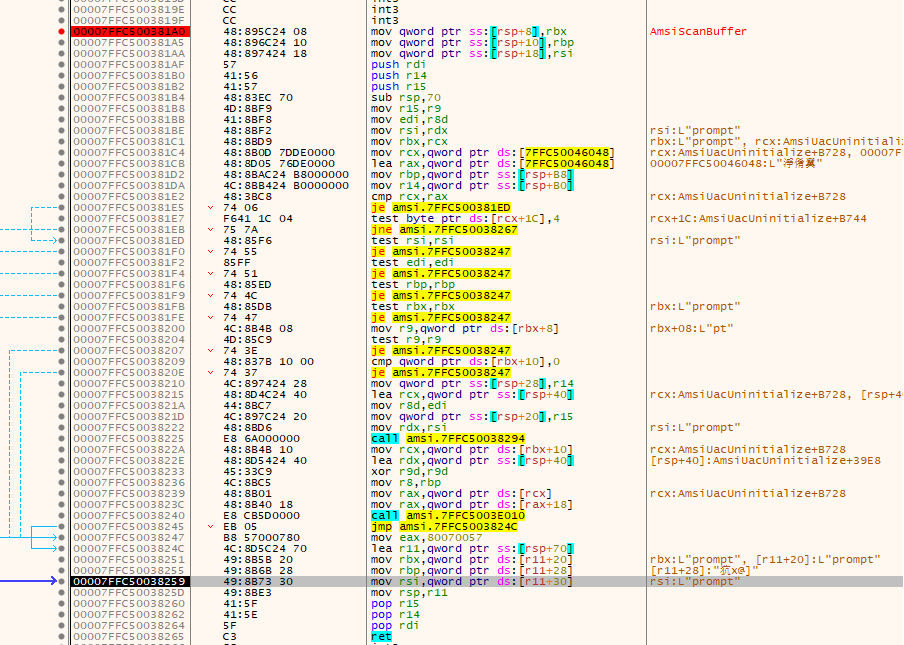Set breakpoint dot on the push rdi row
Screen dimensions: 904x645
pyautogui.click(x=62, y=65)
